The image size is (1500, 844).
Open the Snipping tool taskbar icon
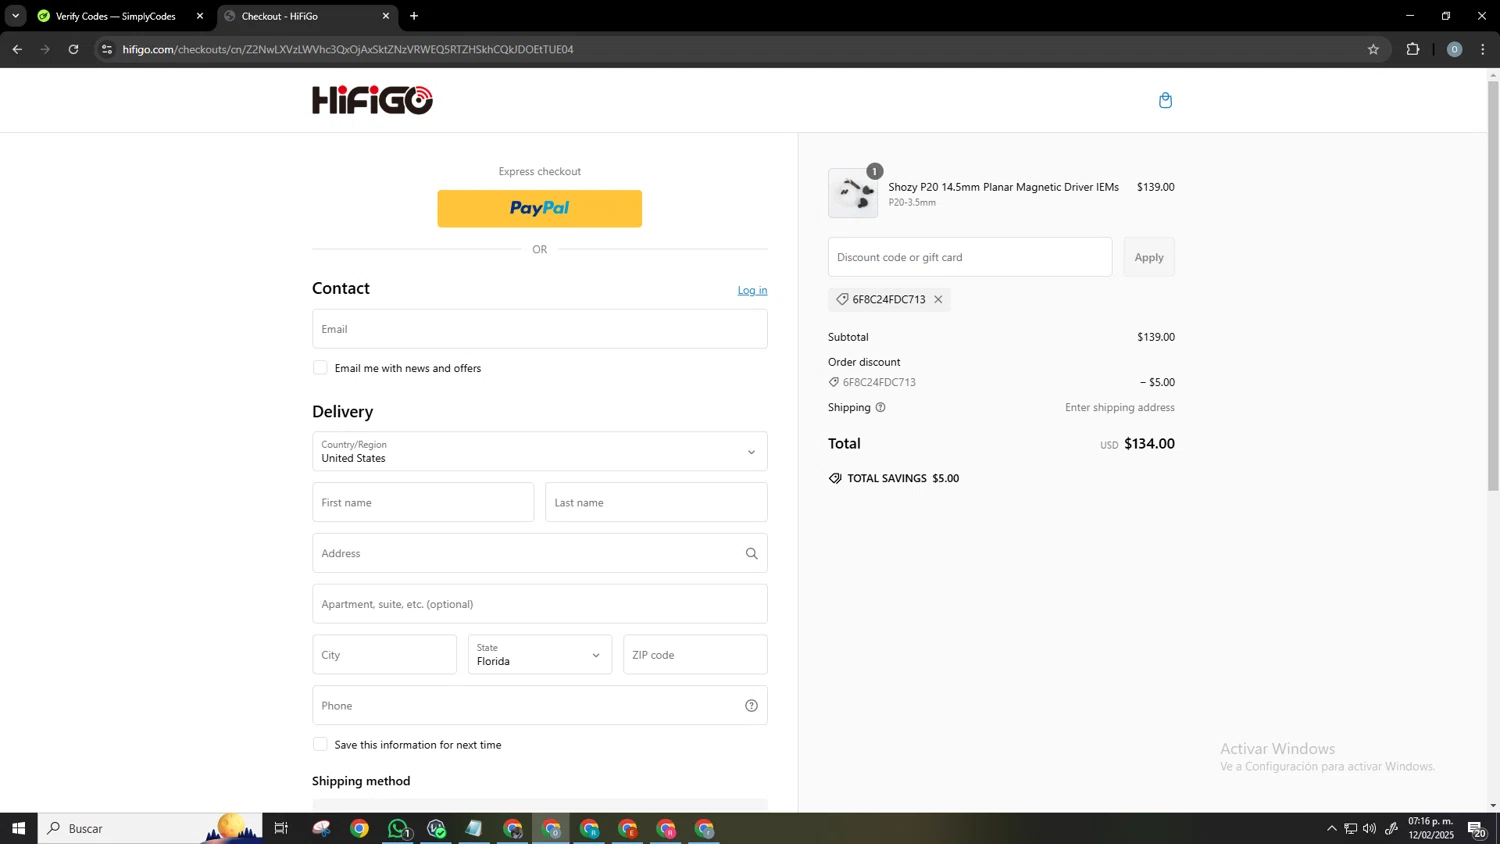[321, 828]
